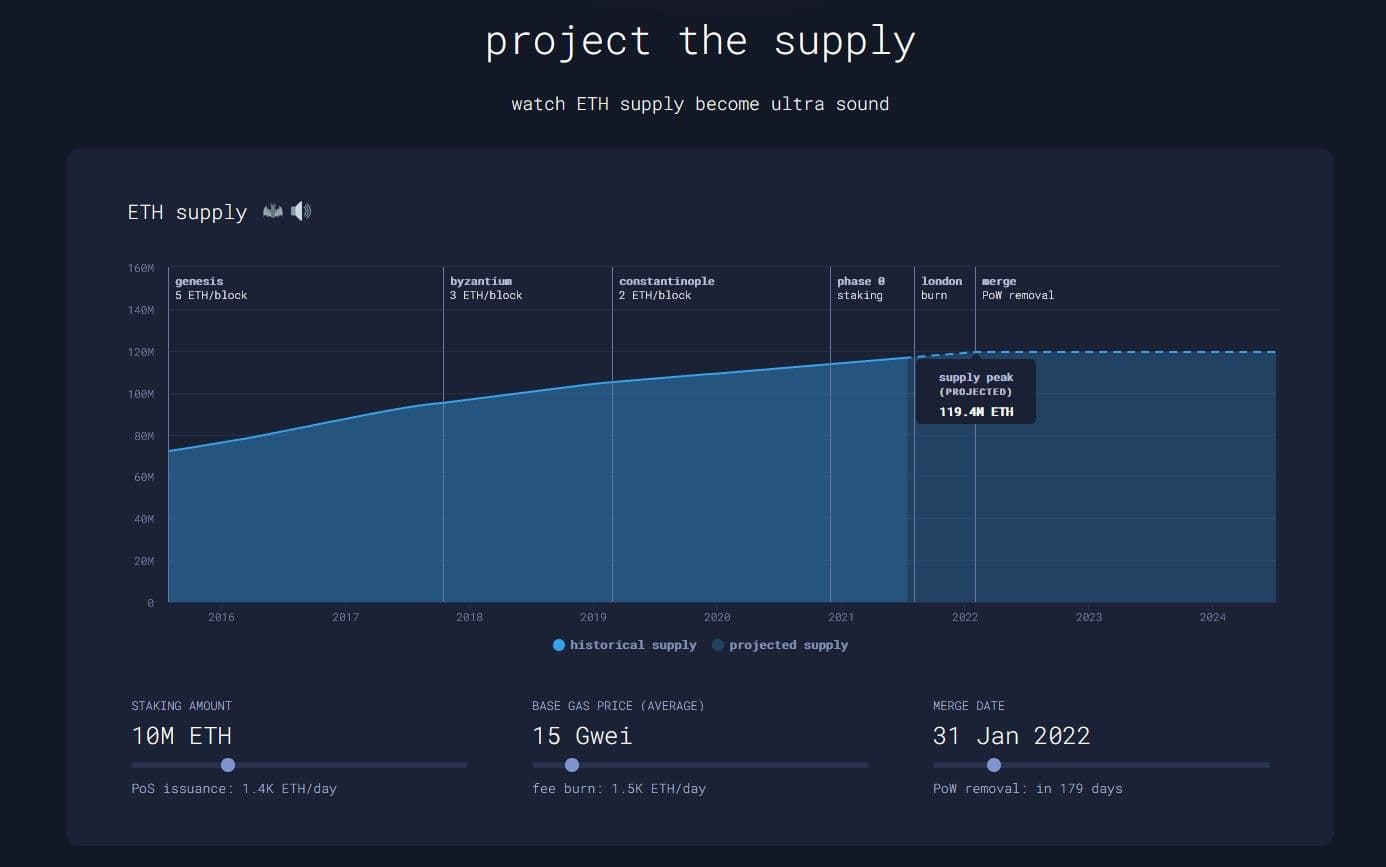Toggle the projected supply legend label
Image resolution: width=1386 pixels, height=867 pixels.
pyautogui.click(x=788, y=645)
